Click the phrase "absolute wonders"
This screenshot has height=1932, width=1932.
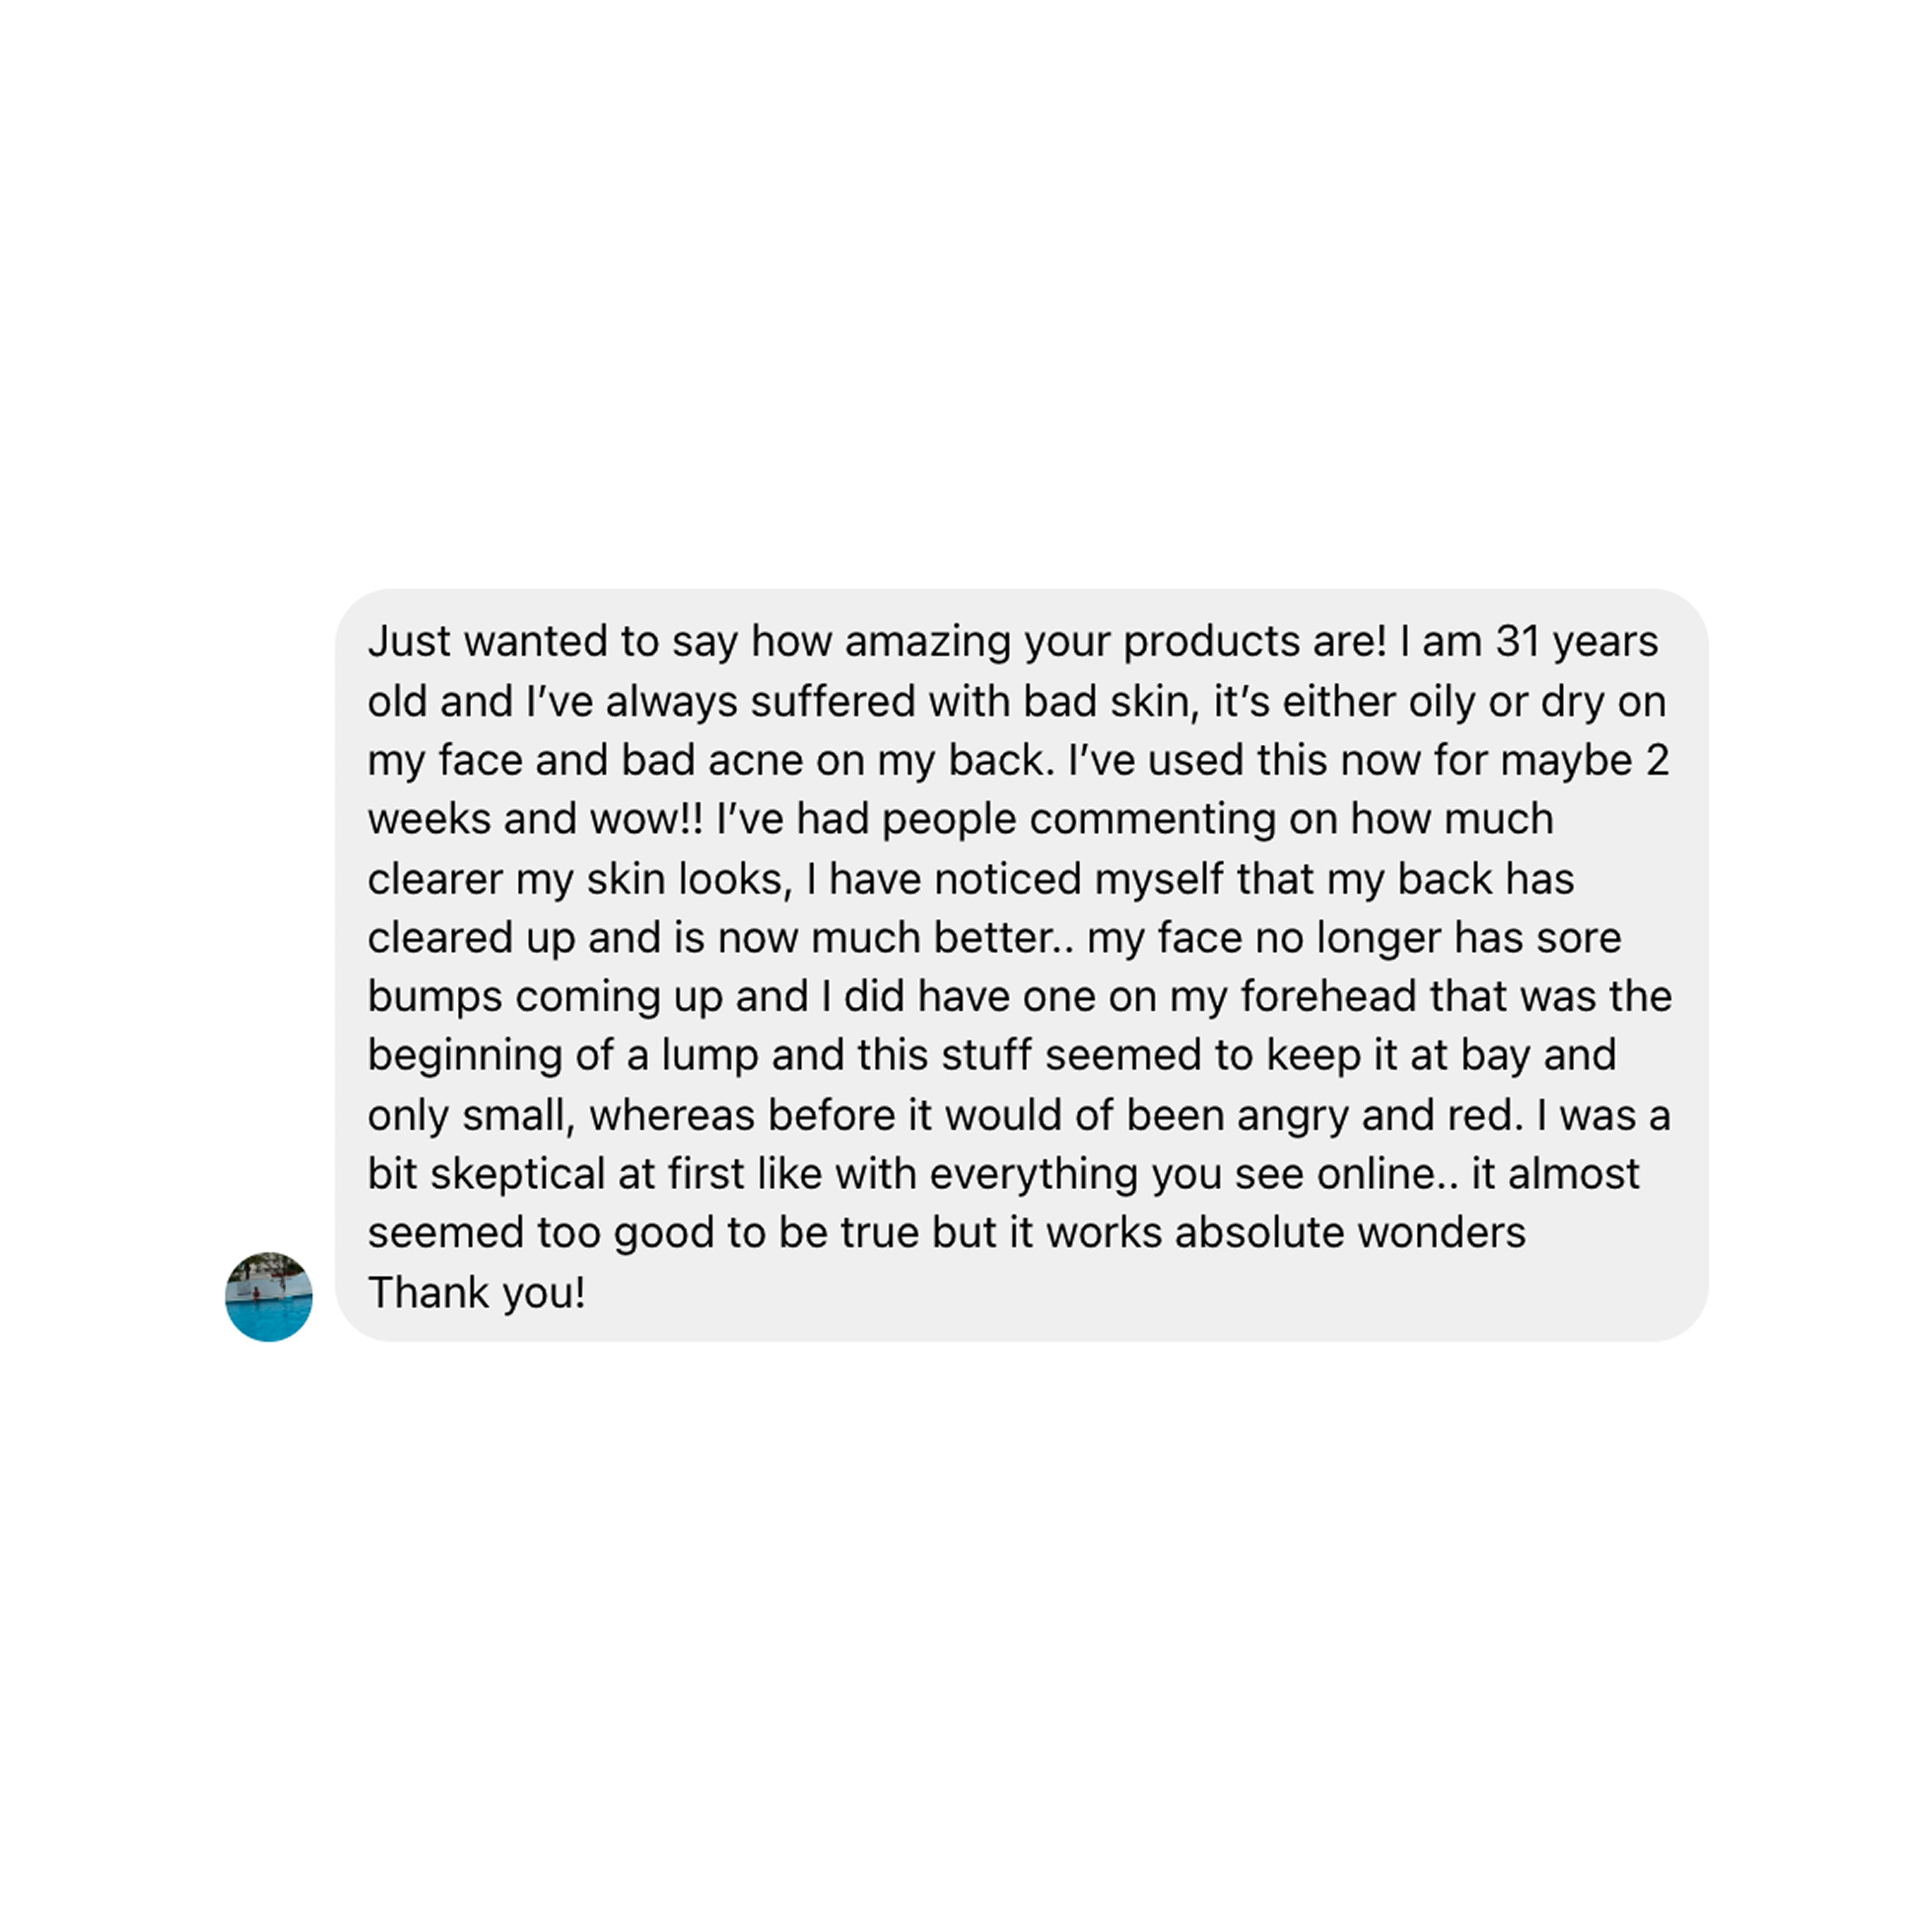coord(1350,1233)
